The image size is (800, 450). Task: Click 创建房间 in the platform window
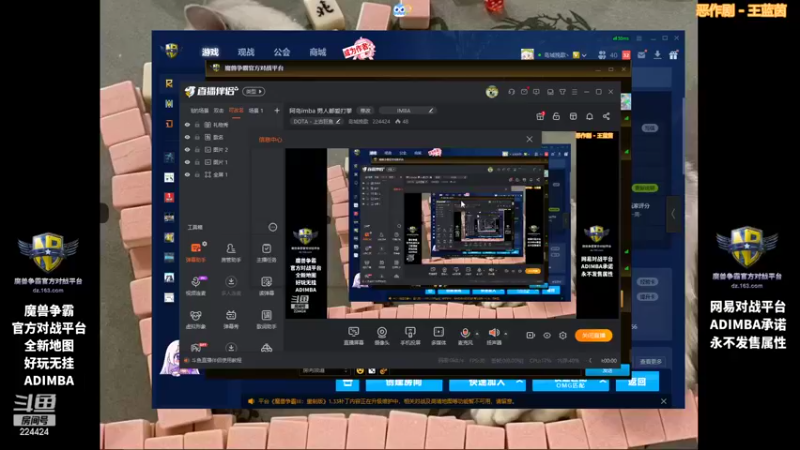tap(404, 382)
